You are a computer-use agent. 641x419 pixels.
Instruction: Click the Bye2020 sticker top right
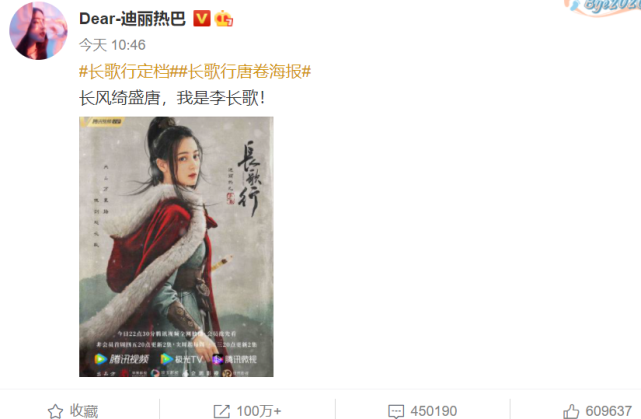coord(603,7)
